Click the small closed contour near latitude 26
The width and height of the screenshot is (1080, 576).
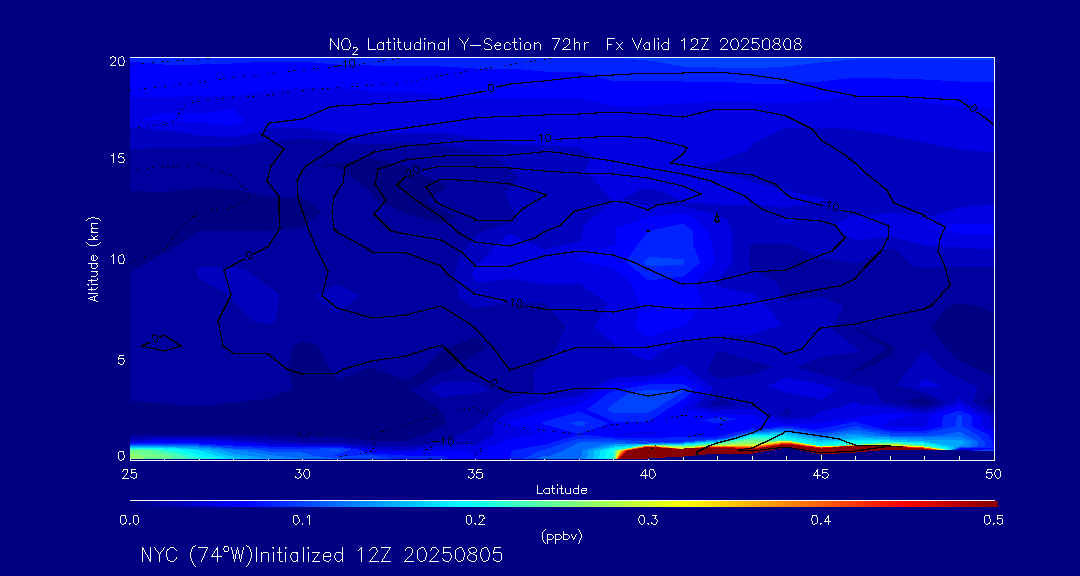point(163,344)
